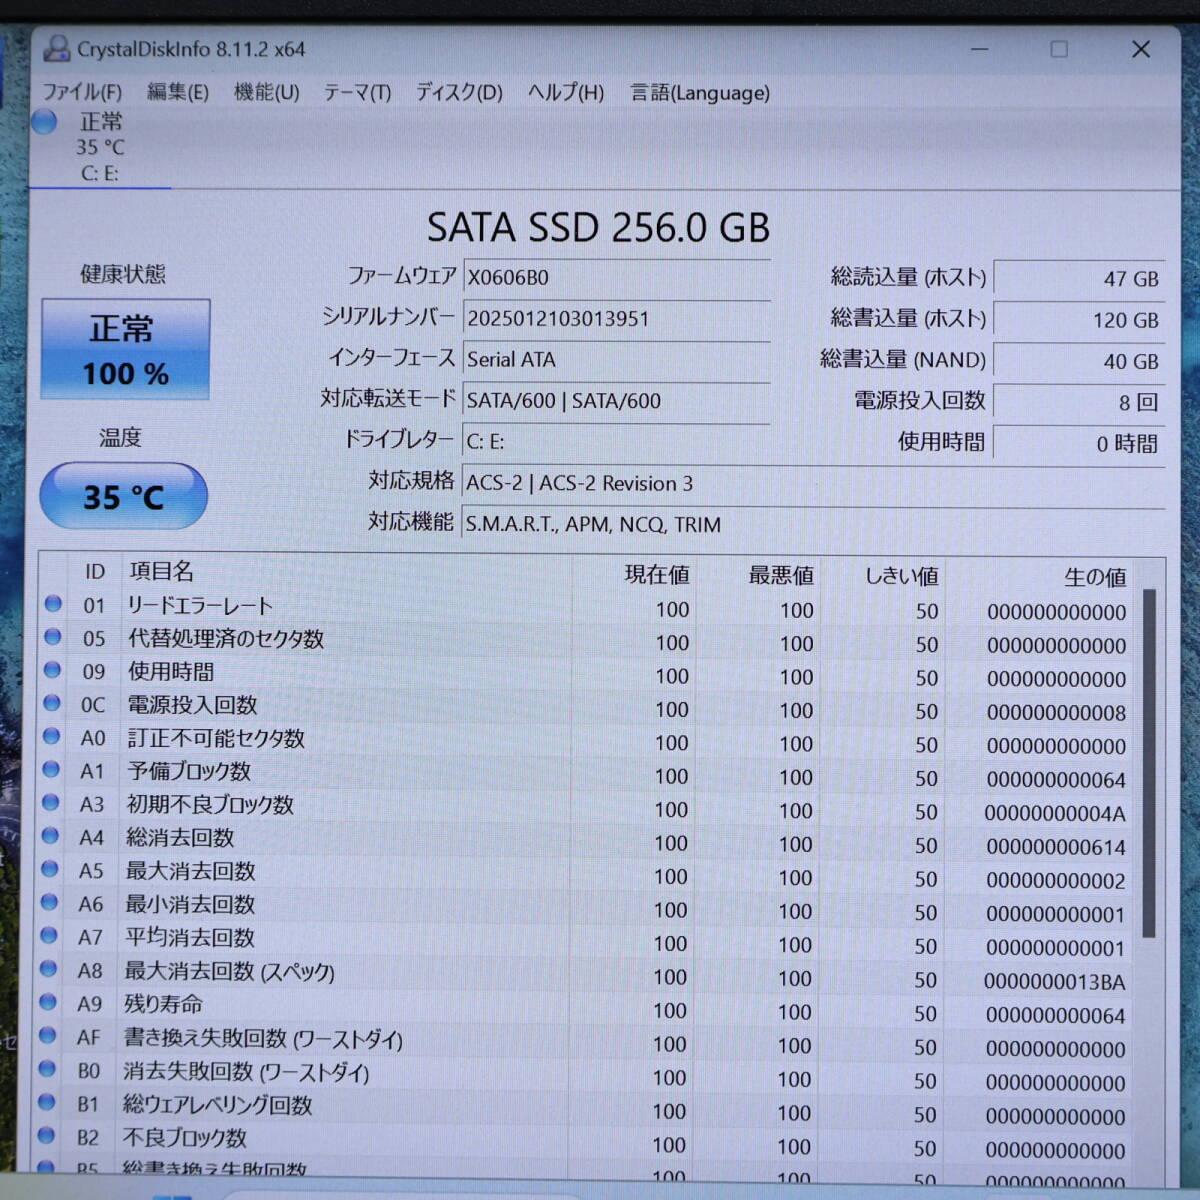Click the 最悪値 column header

click(x=781, y=576)
